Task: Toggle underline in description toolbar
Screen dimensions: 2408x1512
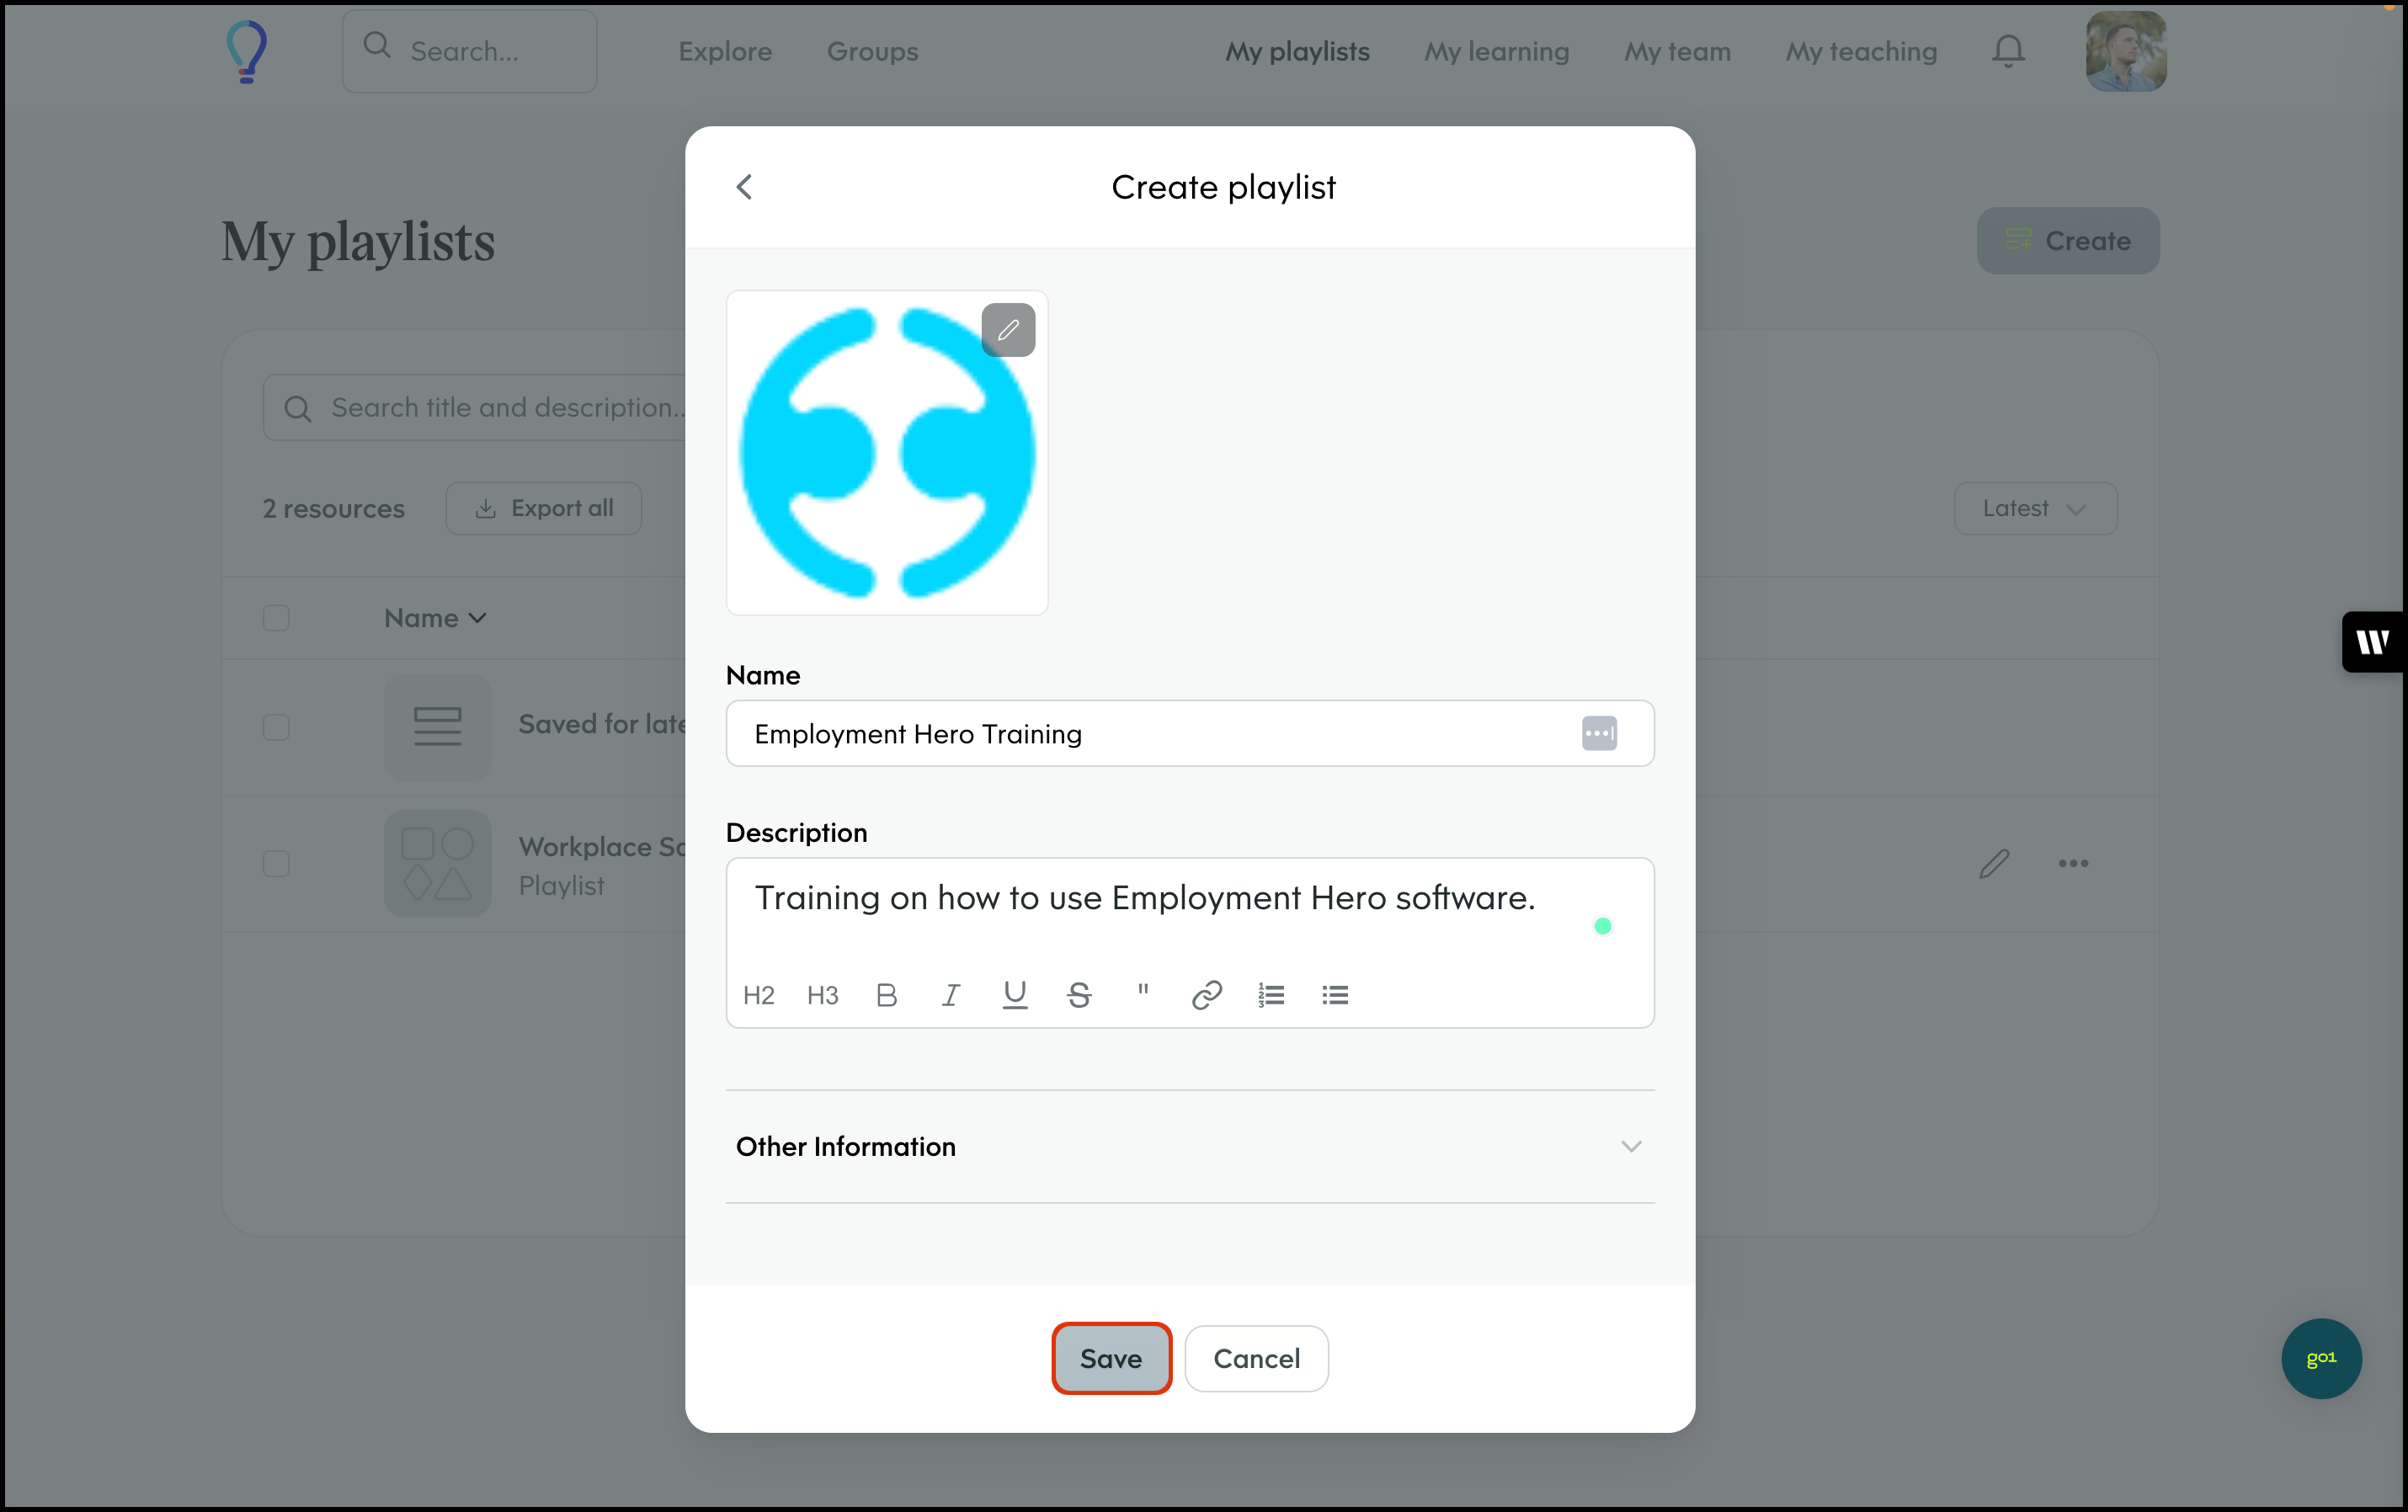Action: (1014, 995)
